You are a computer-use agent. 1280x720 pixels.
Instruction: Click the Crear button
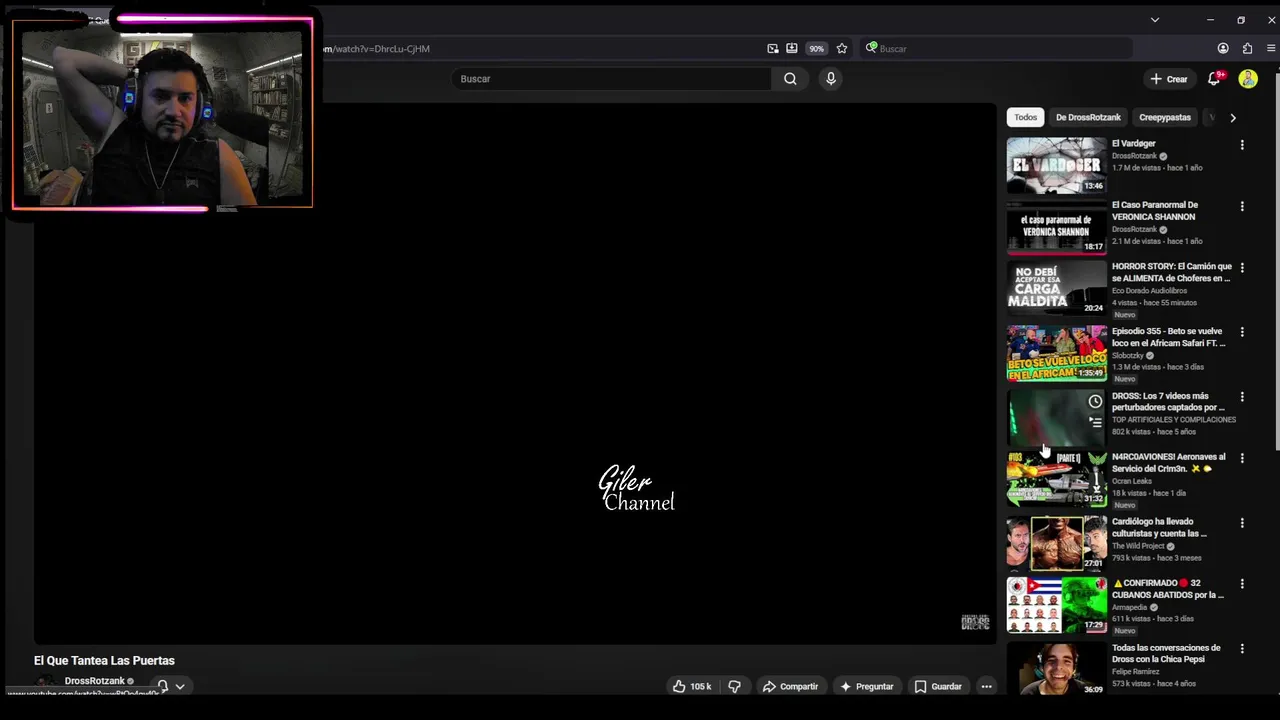click(x=1168, y=79)
